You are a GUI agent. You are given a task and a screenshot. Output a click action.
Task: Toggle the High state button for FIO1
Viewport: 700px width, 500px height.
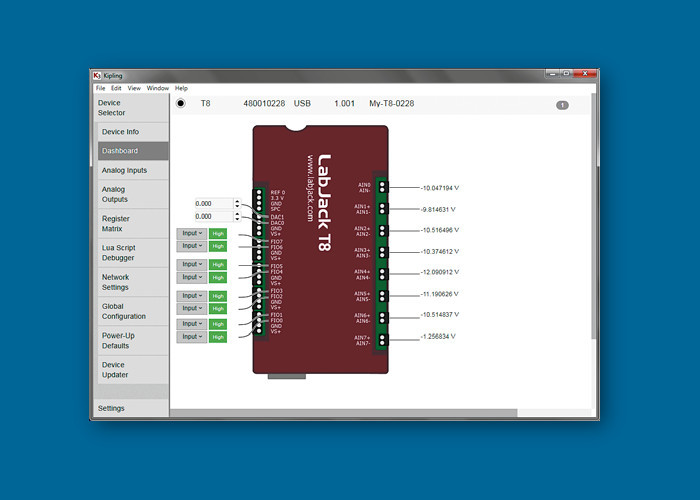[x=218, y=324]
